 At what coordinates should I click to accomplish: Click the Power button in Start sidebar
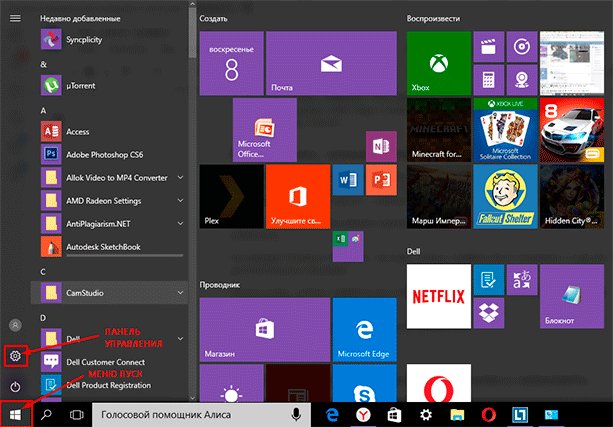(x=15, y=387)
